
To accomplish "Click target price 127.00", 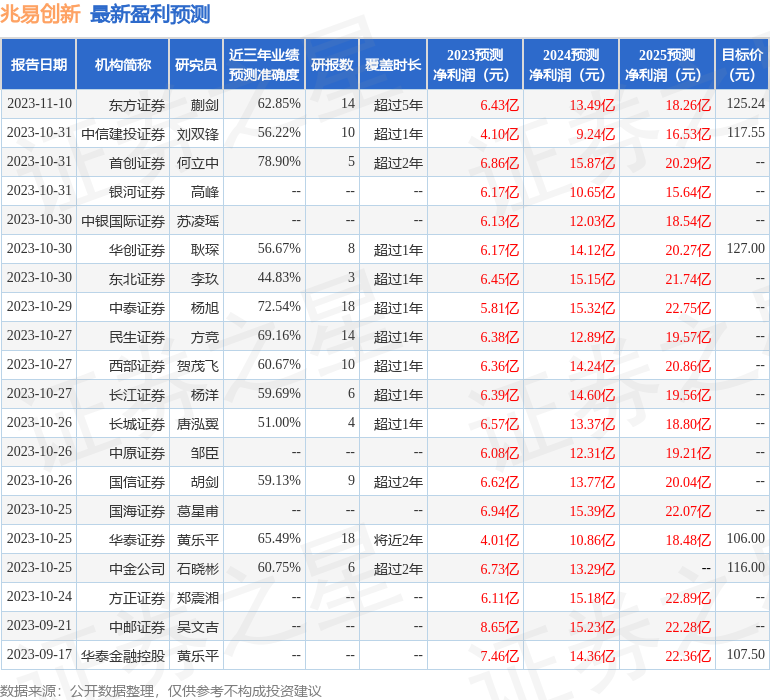I will point(745,248).
